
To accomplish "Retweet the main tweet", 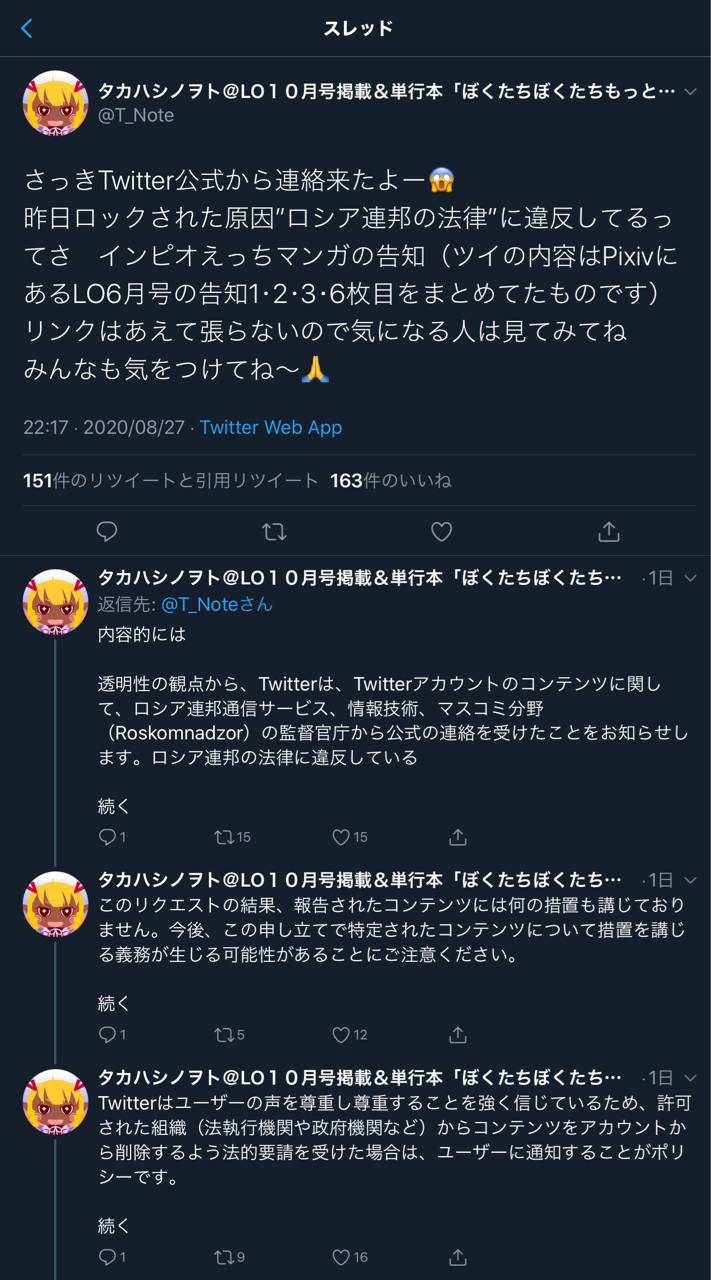I will click(274, 532).
